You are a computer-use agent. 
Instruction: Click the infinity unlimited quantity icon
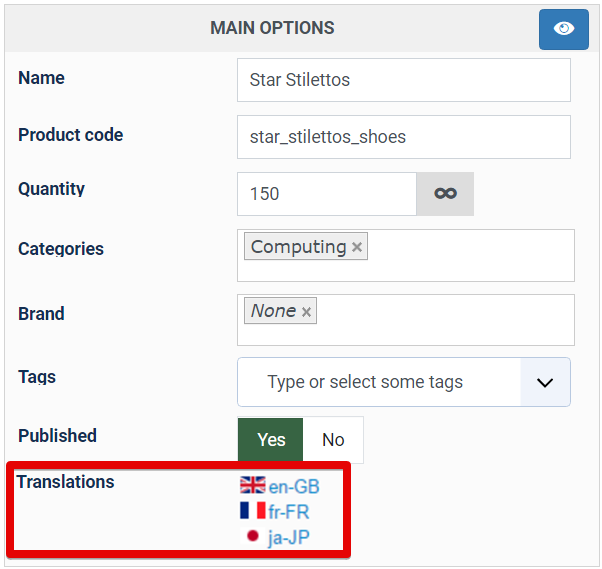445,194
